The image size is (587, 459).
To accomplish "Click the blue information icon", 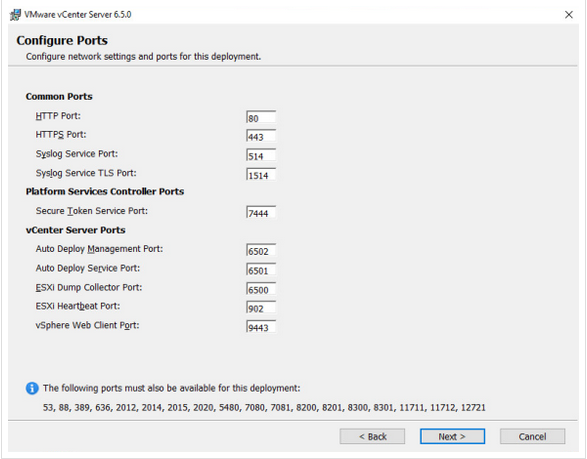I will coord(32,388).
